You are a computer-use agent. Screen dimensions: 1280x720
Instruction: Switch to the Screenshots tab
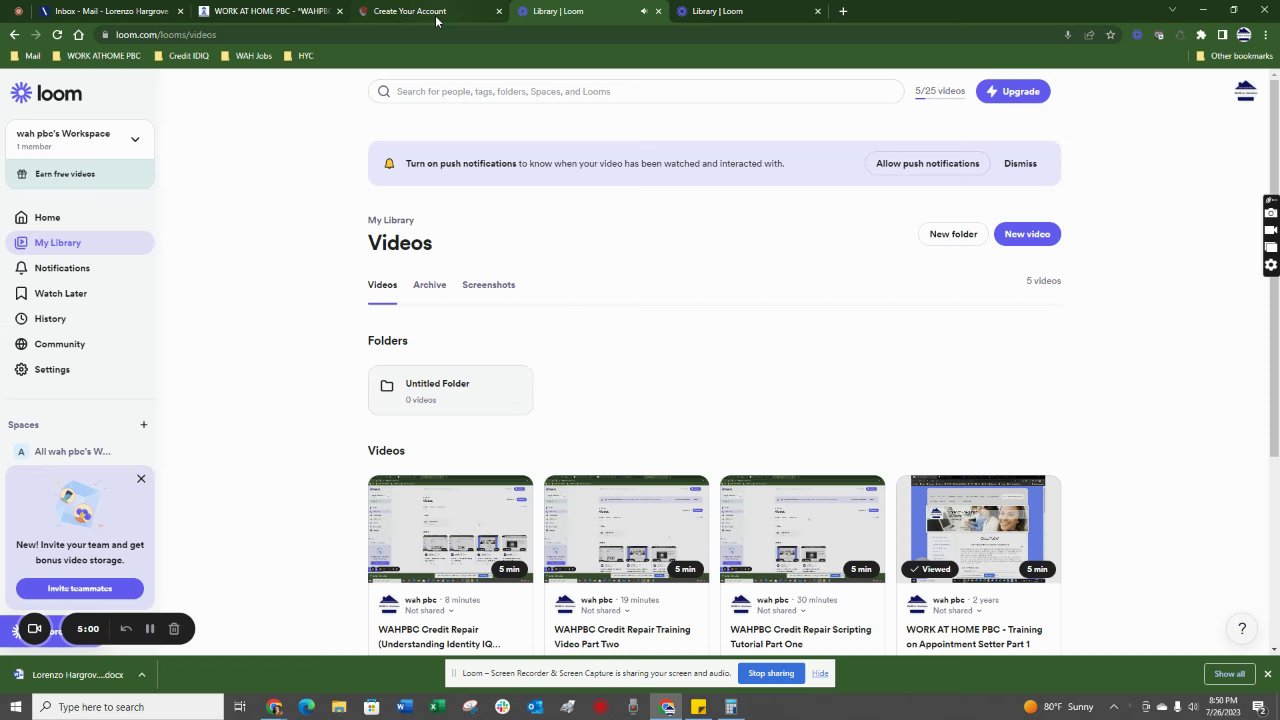(x=489, y=285)
